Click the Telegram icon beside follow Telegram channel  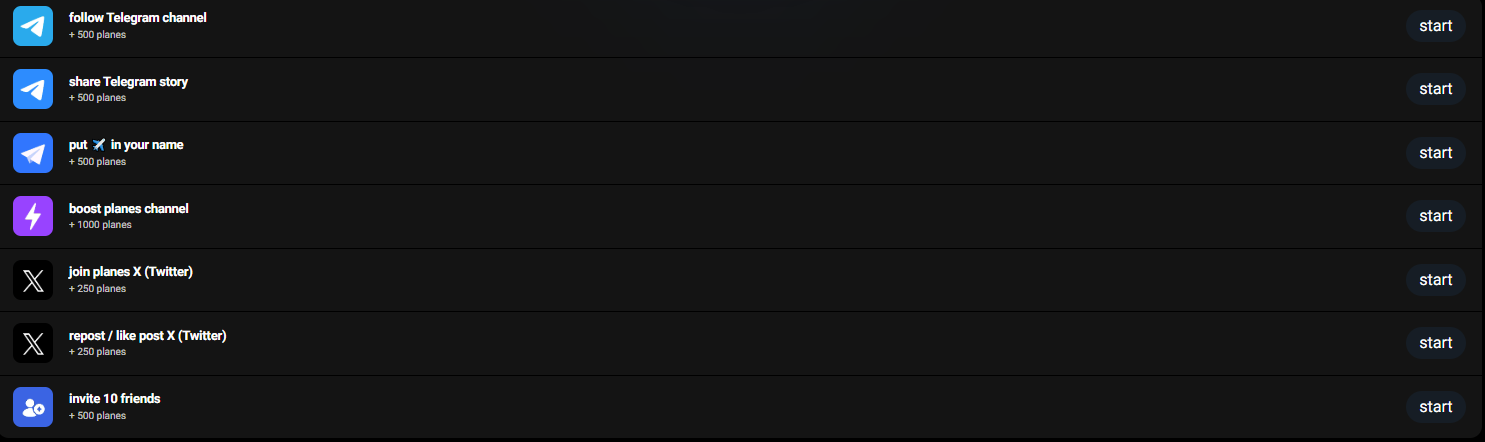click(33, 26)
